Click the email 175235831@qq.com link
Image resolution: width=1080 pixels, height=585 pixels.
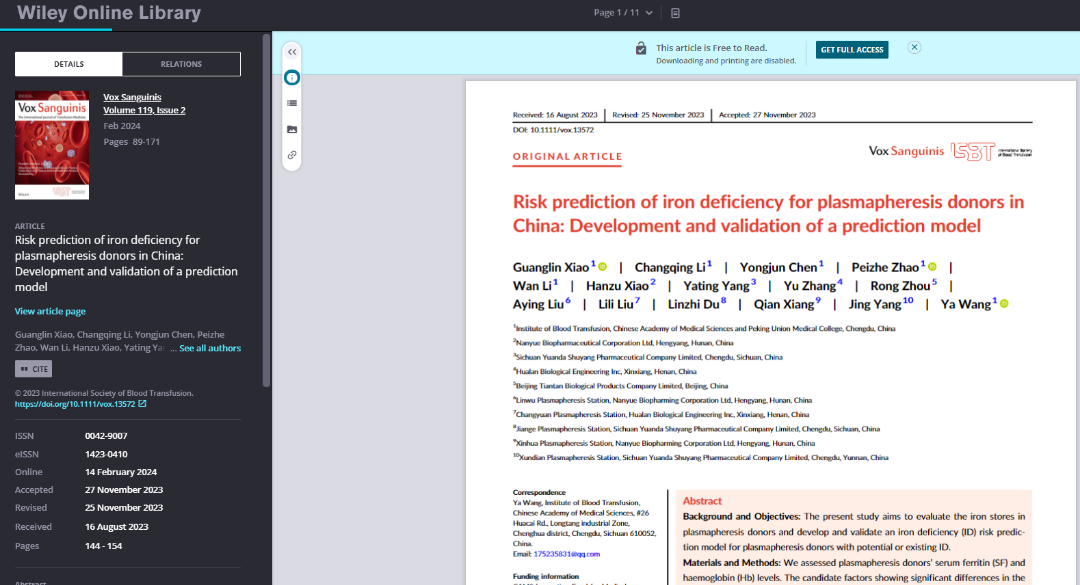567,554
